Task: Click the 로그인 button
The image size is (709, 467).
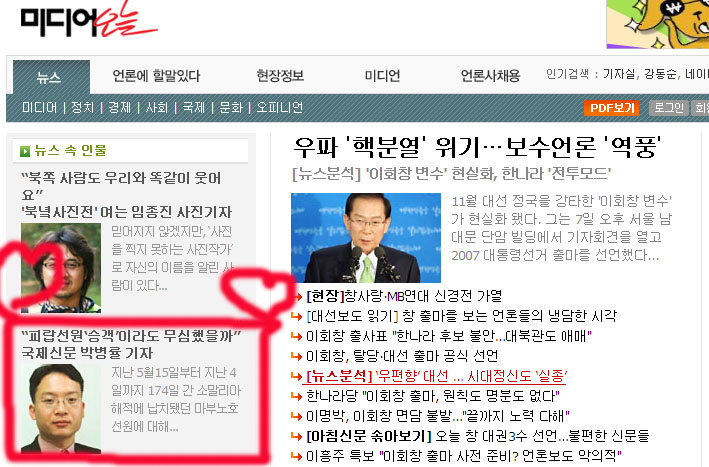Action: click(x=669, y=108)
